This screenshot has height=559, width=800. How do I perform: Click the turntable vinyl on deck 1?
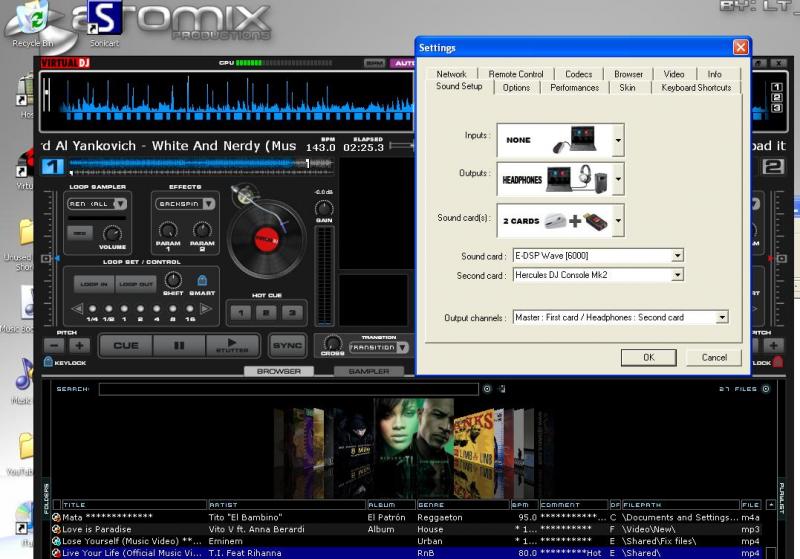266,239
